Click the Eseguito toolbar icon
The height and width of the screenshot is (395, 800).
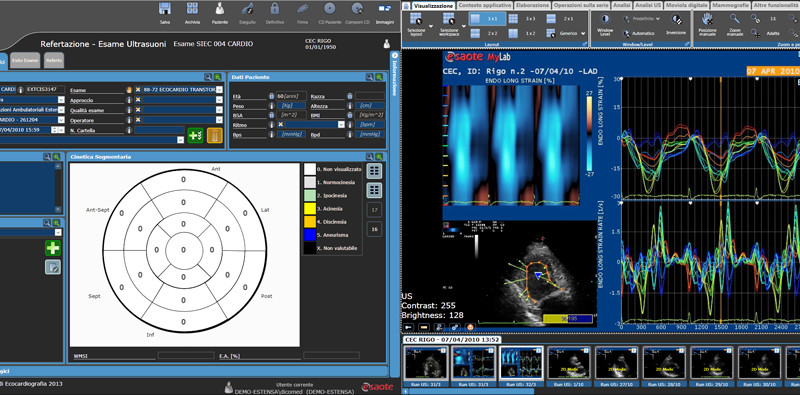(247, 9)
